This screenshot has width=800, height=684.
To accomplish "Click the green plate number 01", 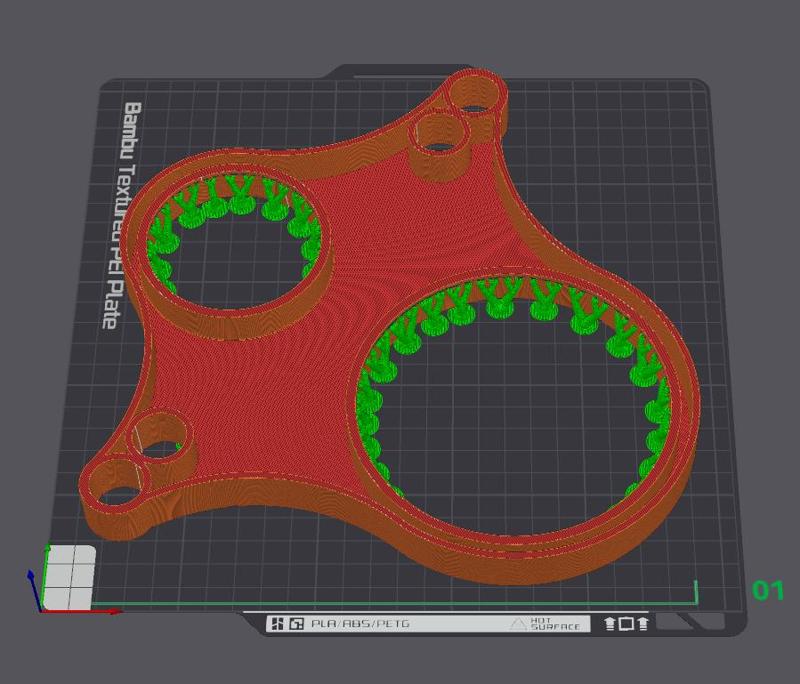I will click(x=768, y=591).
